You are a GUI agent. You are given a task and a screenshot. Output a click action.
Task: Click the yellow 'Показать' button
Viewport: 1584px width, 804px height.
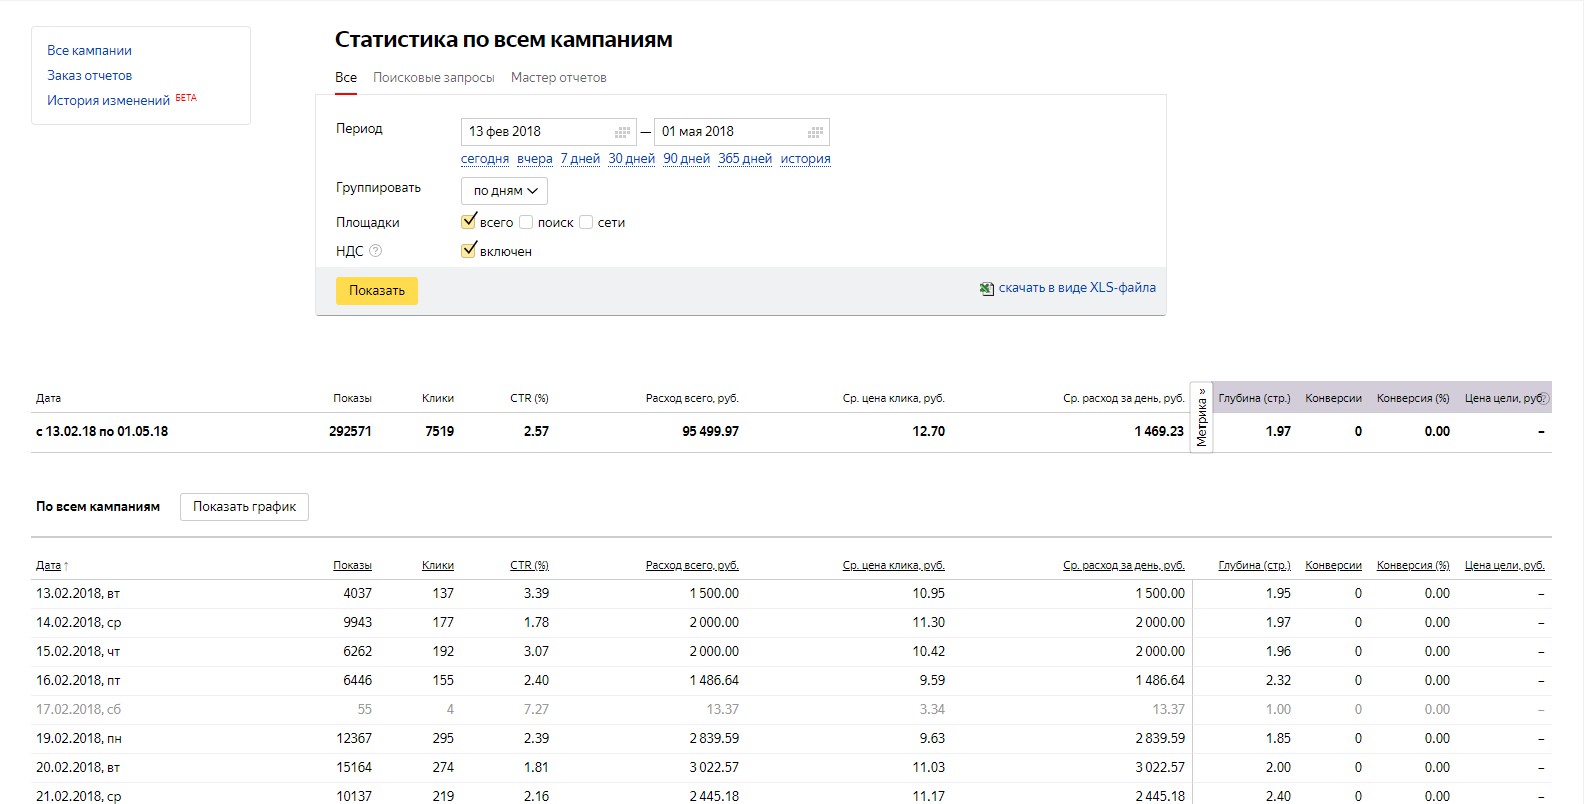[x=377, y=290]
